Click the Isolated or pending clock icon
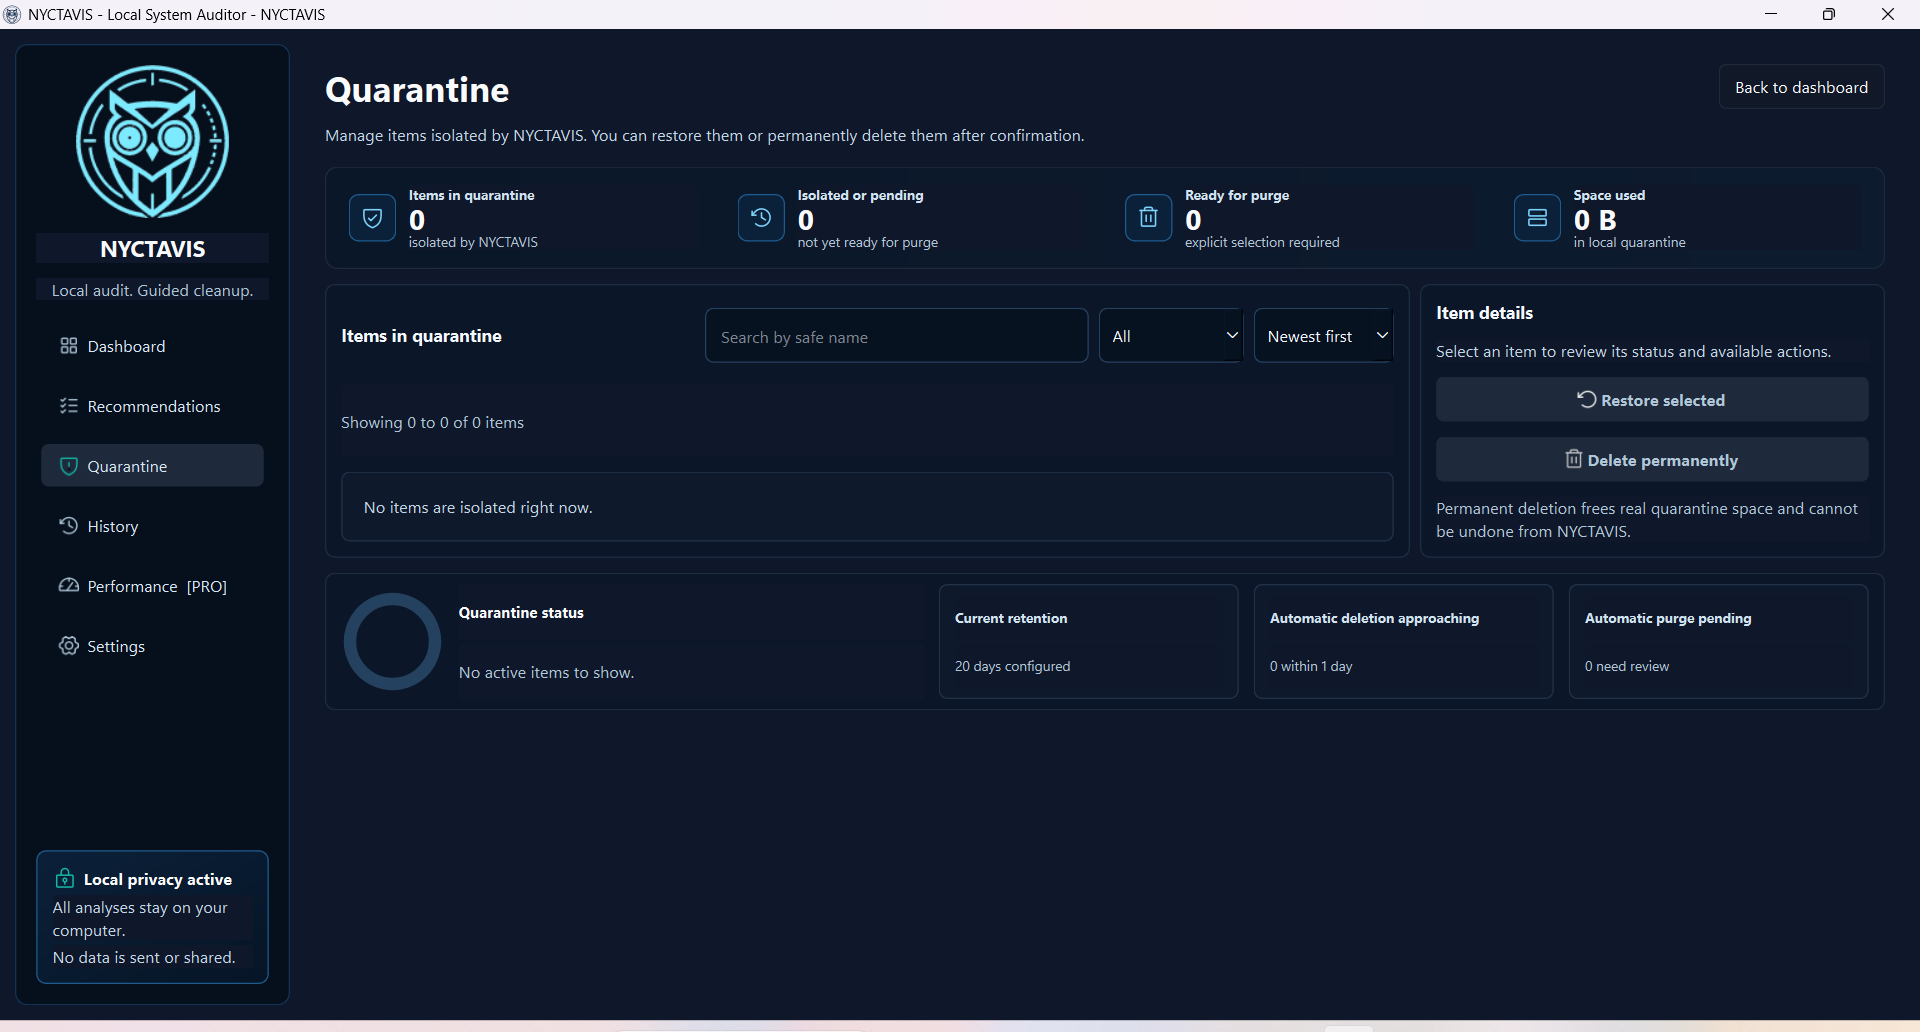 [761, 218]
